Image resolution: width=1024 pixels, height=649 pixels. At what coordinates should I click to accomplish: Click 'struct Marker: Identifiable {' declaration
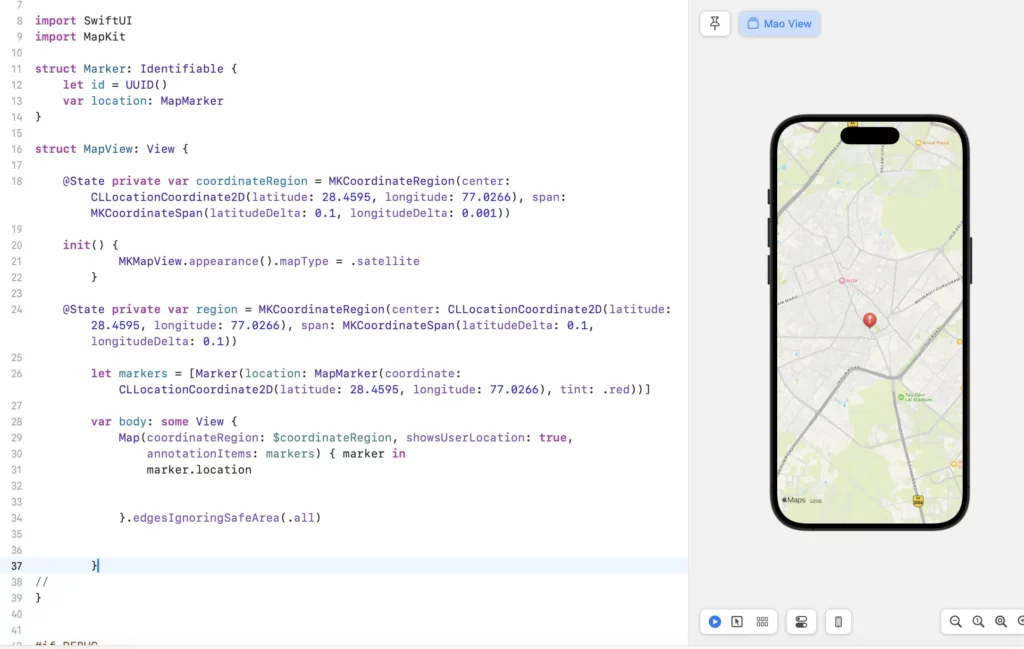click(x=136, y=69)
